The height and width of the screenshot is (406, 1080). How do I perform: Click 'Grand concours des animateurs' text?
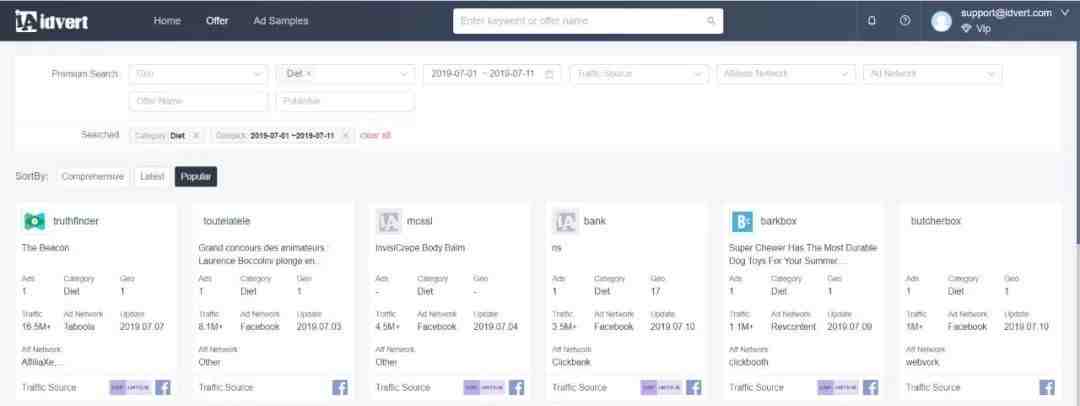[261, 248]
